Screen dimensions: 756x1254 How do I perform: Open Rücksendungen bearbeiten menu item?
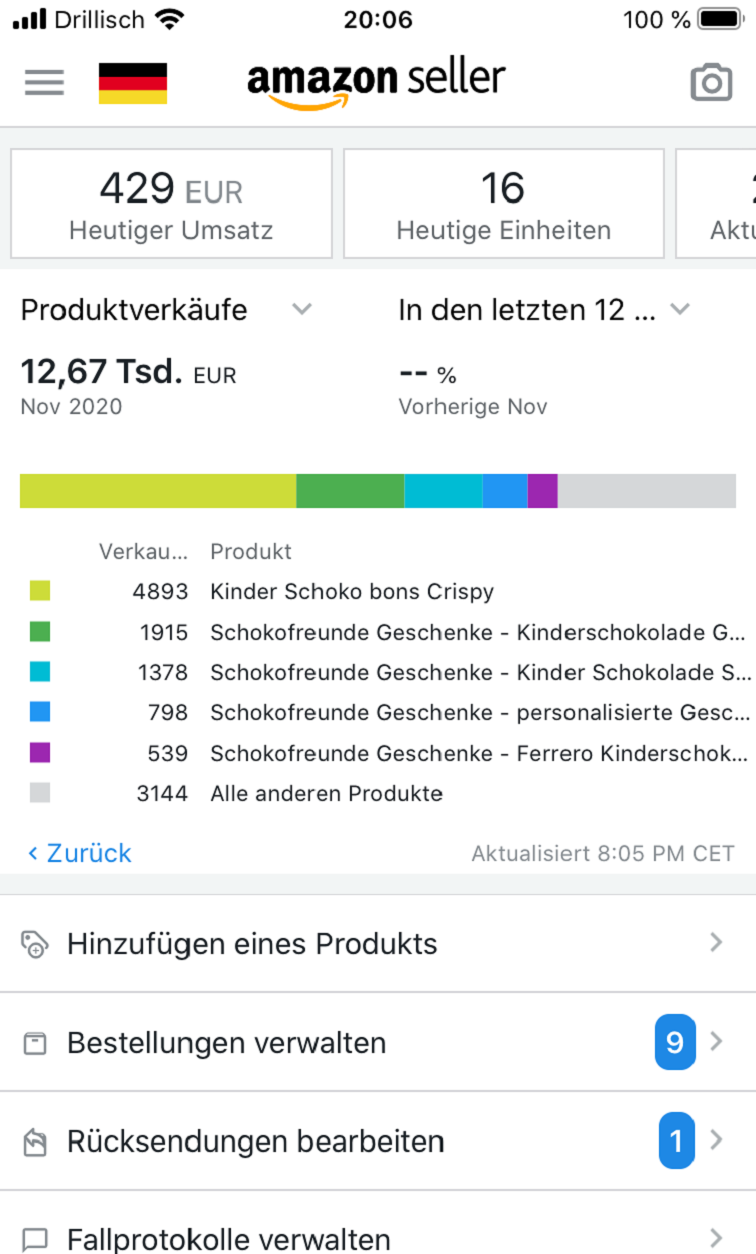(x=255, y=1141)
